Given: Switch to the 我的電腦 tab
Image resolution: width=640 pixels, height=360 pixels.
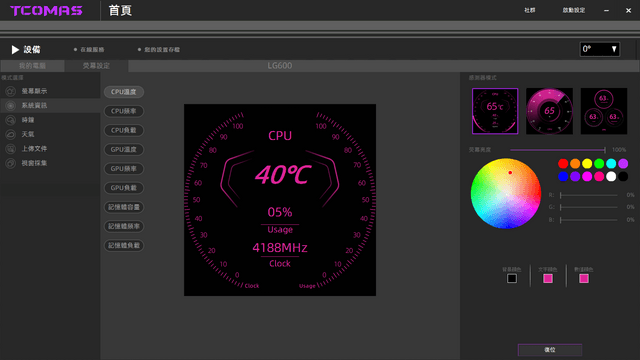Looking at the screenshot, I should pos(32,66).
